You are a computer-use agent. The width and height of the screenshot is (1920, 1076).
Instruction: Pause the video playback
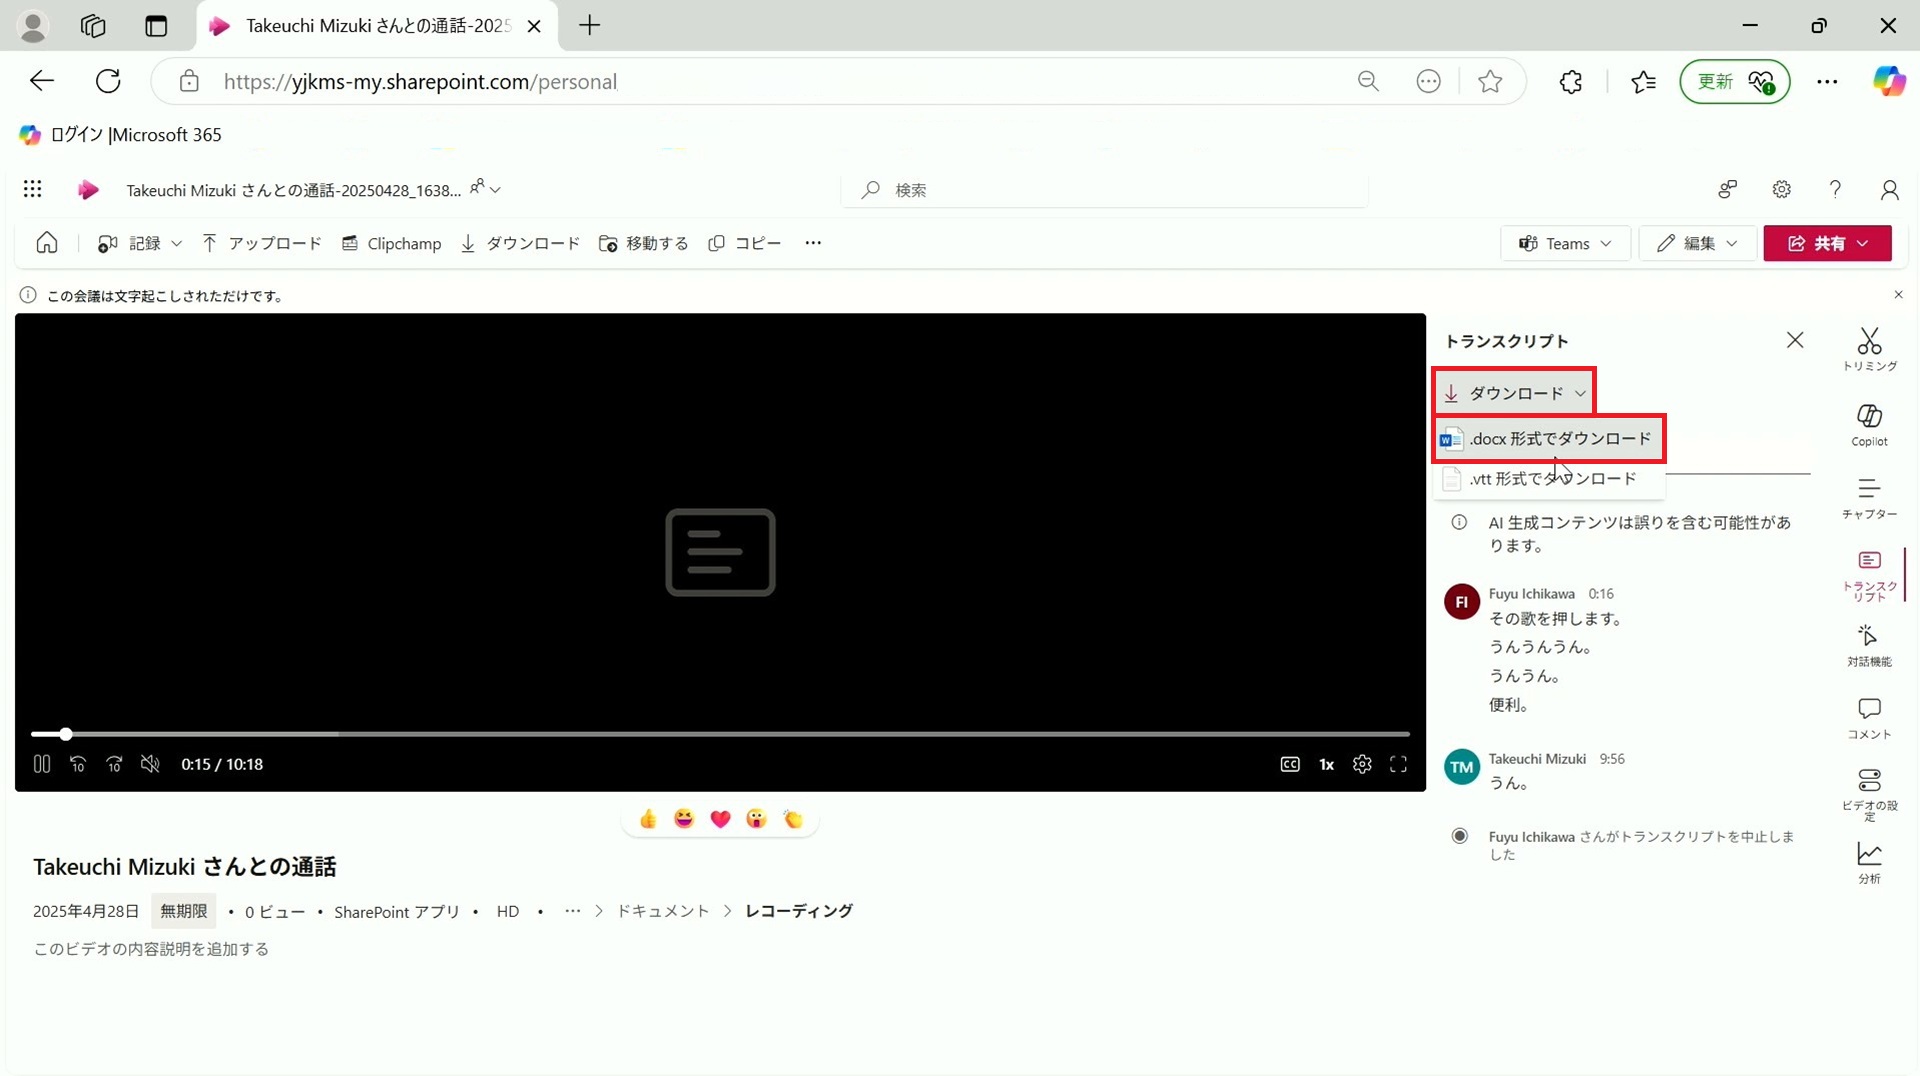[x=42, y=764]
